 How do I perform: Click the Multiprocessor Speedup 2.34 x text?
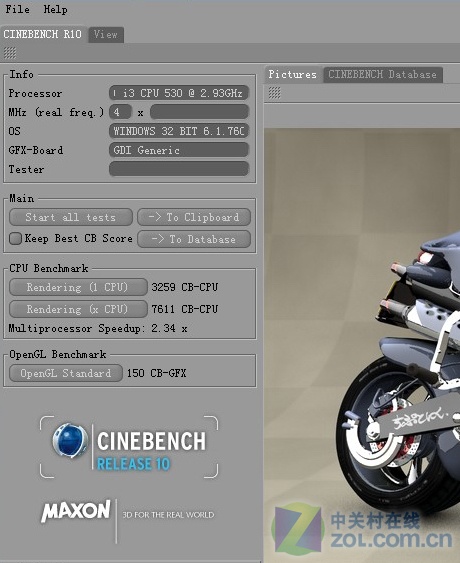tap(98, 328)
